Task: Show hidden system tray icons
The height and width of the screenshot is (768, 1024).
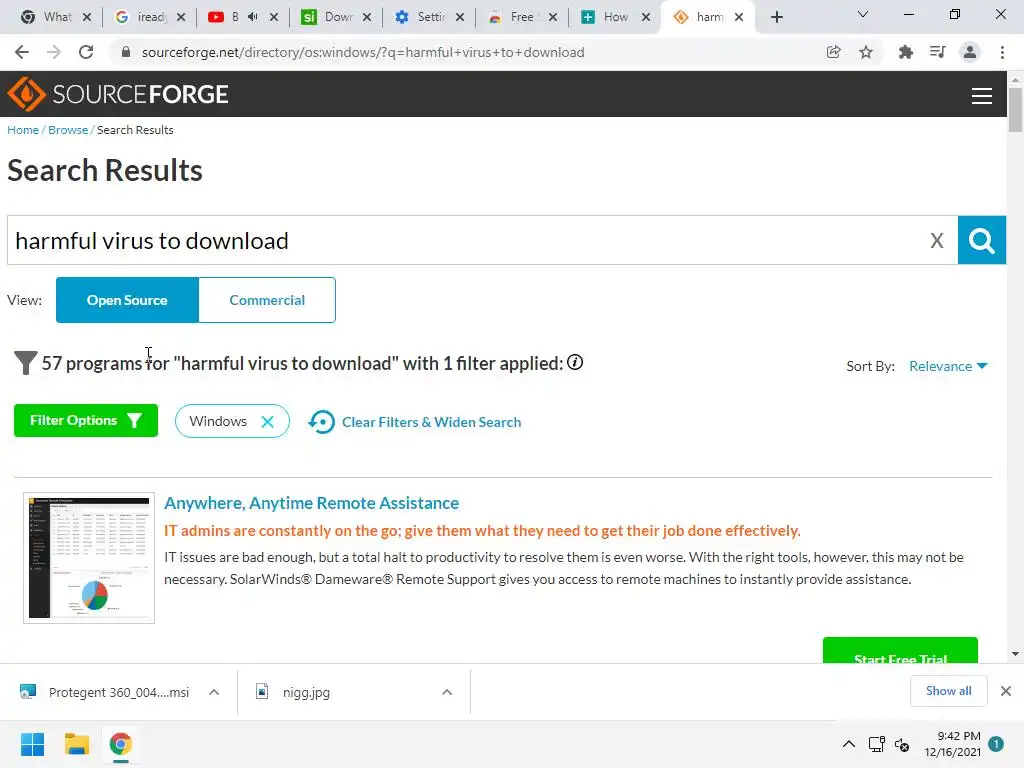Action: point(848,744)
